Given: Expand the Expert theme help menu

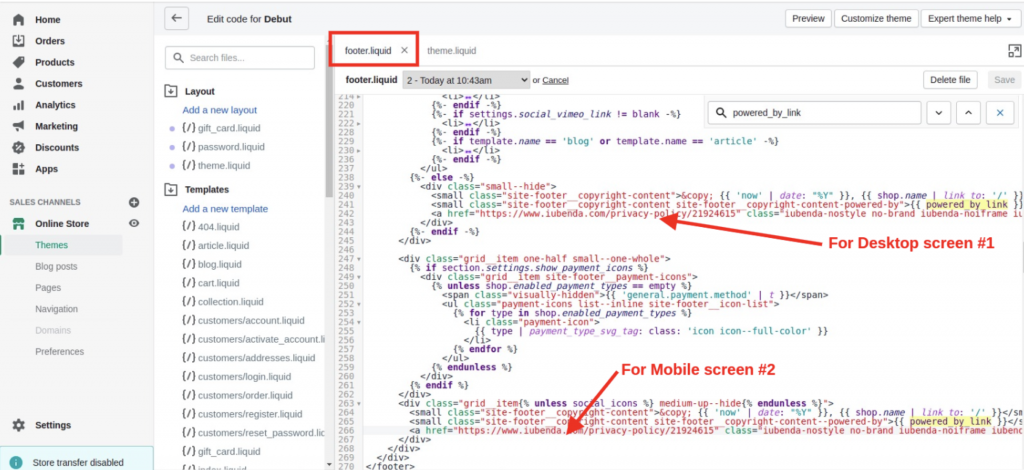Looking at the screenshot, I should [969, 18].
